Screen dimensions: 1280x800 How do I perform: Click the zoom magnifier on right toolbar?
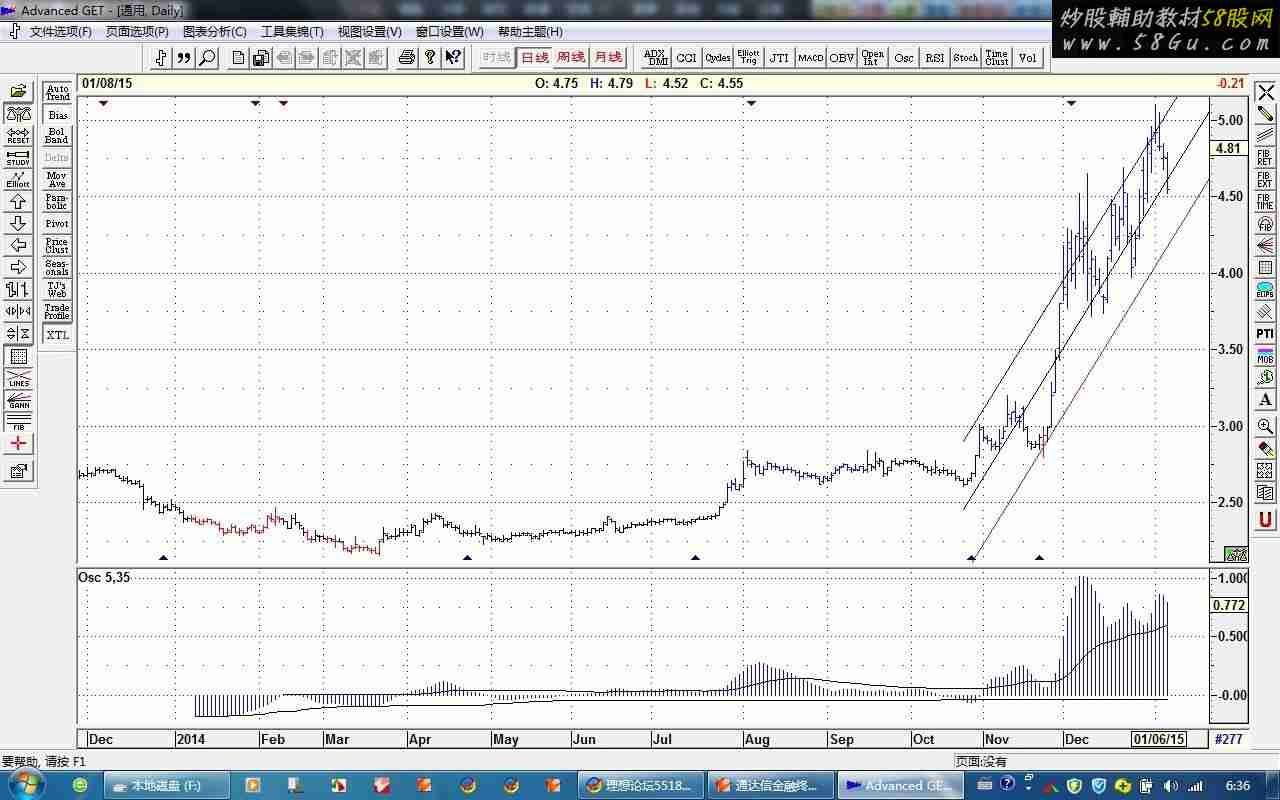1265,426
